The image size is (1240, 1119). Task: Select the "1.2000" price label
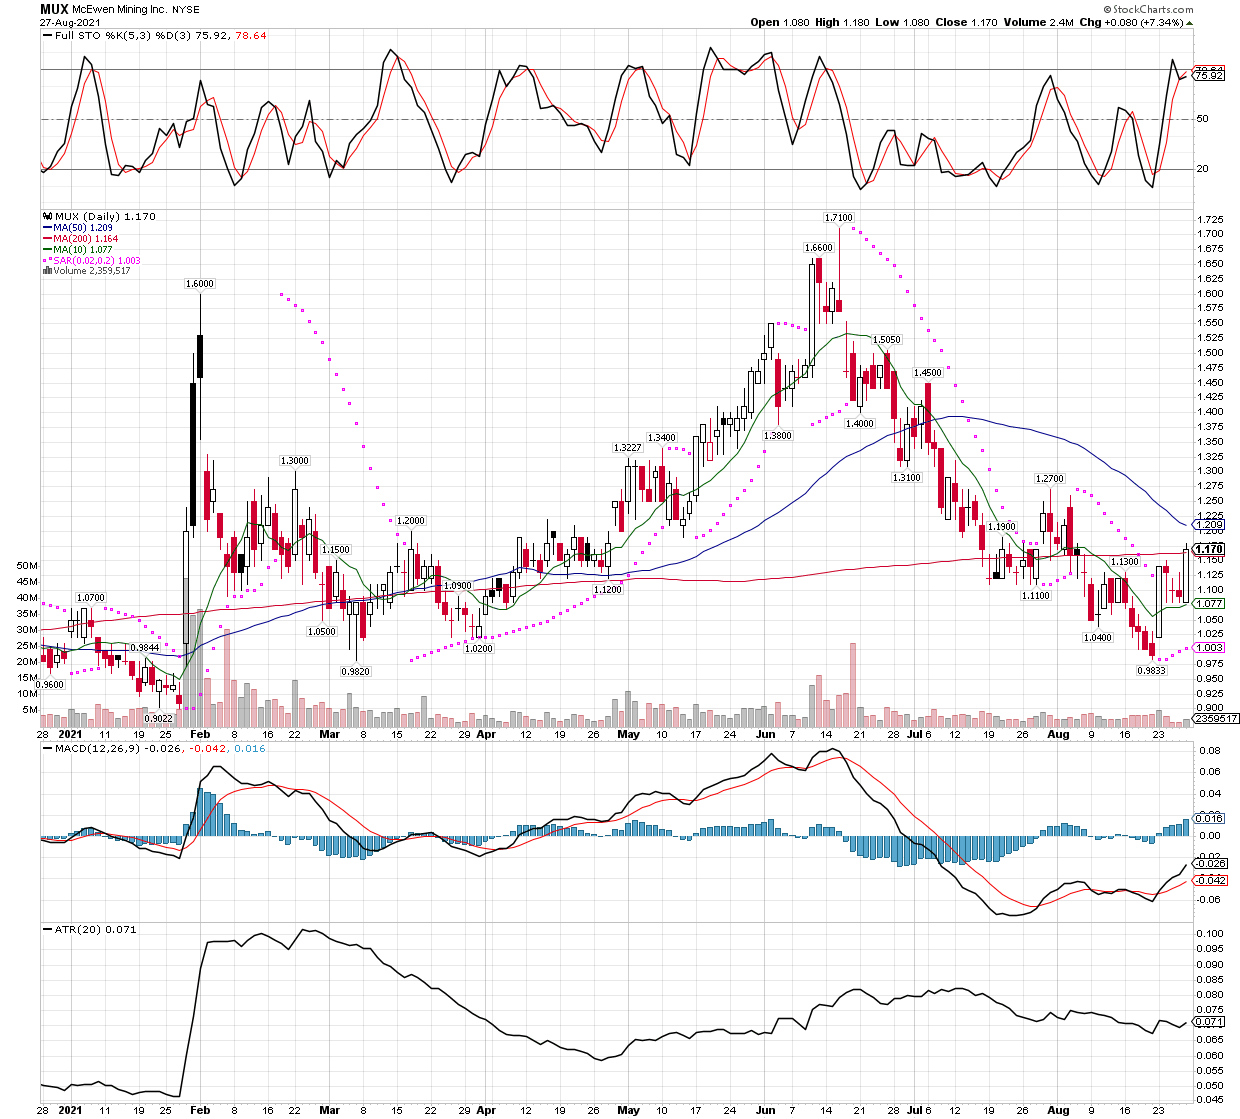click(x=410, y=522)
